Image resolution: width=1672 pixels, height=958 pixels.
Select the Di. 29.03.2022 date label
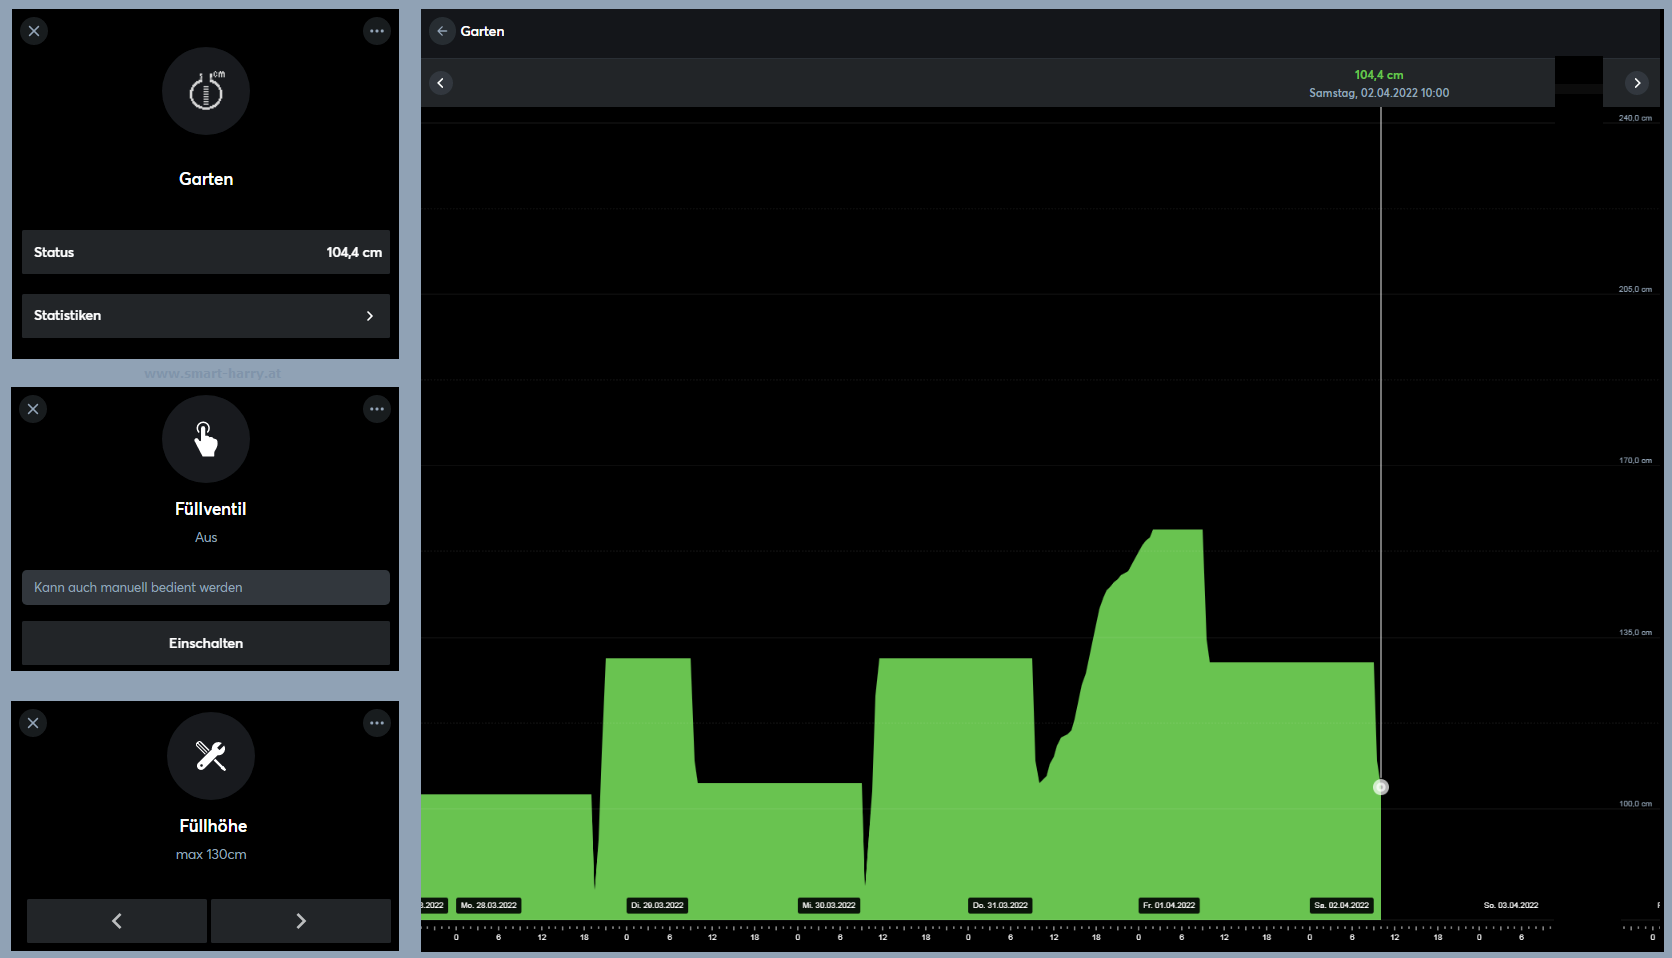coord(657,906)
